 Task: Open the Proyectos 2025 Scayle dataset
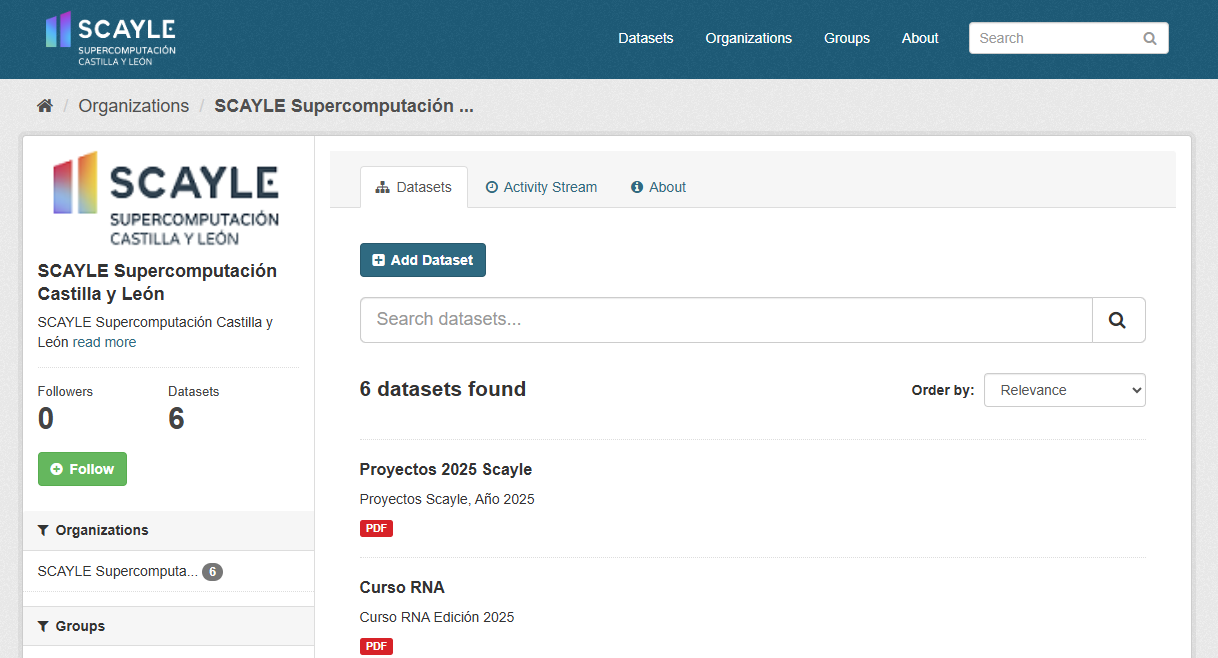coord(445,469)
